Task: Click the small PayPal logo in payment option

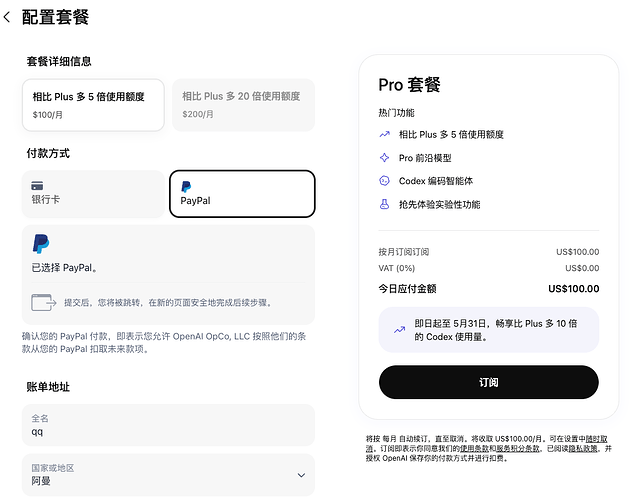Action: [186, 187]
